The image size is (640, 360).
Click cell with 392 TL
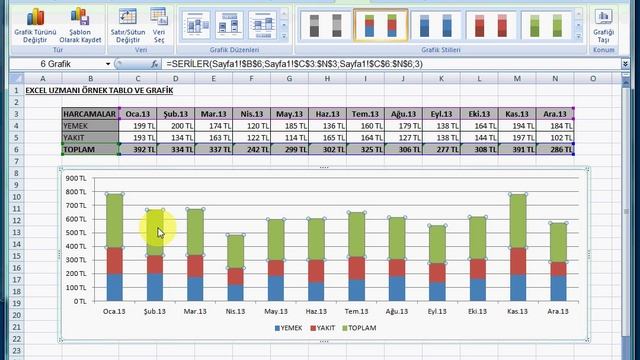pyautogui.click(x=138, y=149)
